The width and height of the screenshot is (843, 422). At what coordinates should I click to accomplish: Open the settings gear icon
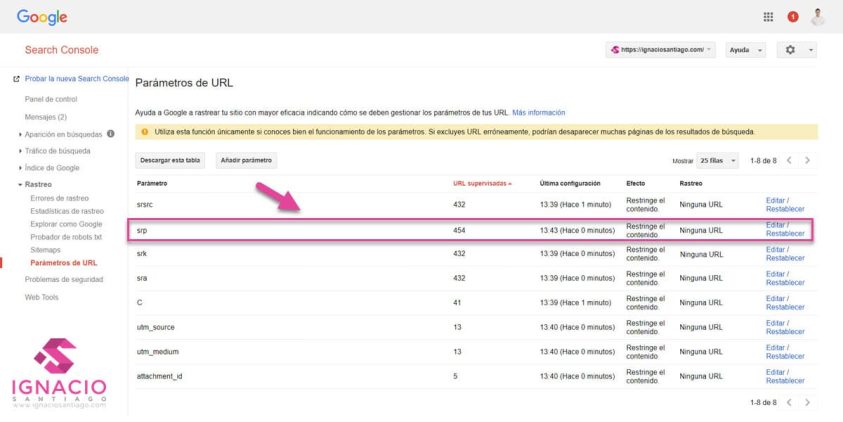790,49
